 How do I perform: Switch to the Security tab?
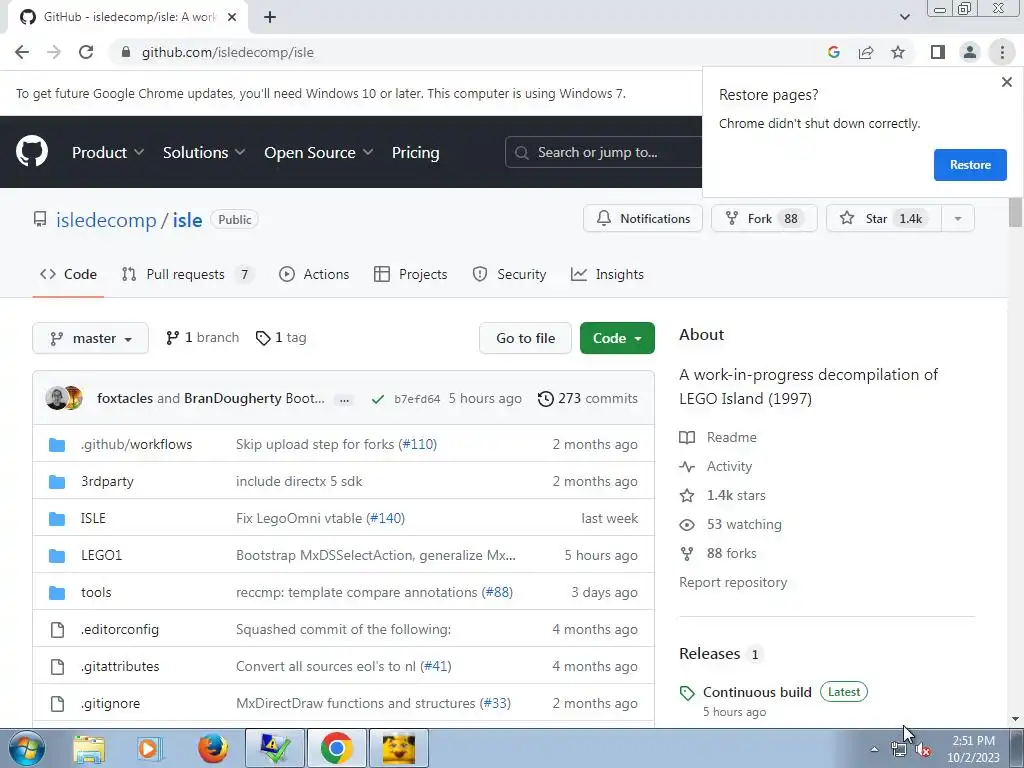pyautogui.click(x=509, y=274)
